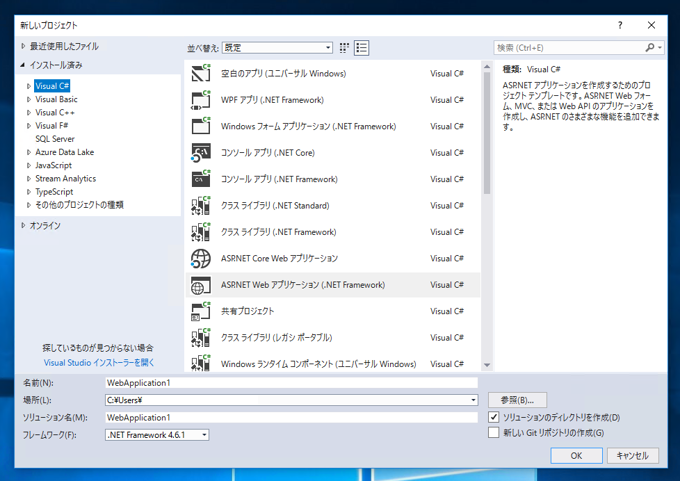Image resolution: width=680 pixels, height=481 pixels.
Task: Select JavaScript in the tree
Action: click(53, 165)
